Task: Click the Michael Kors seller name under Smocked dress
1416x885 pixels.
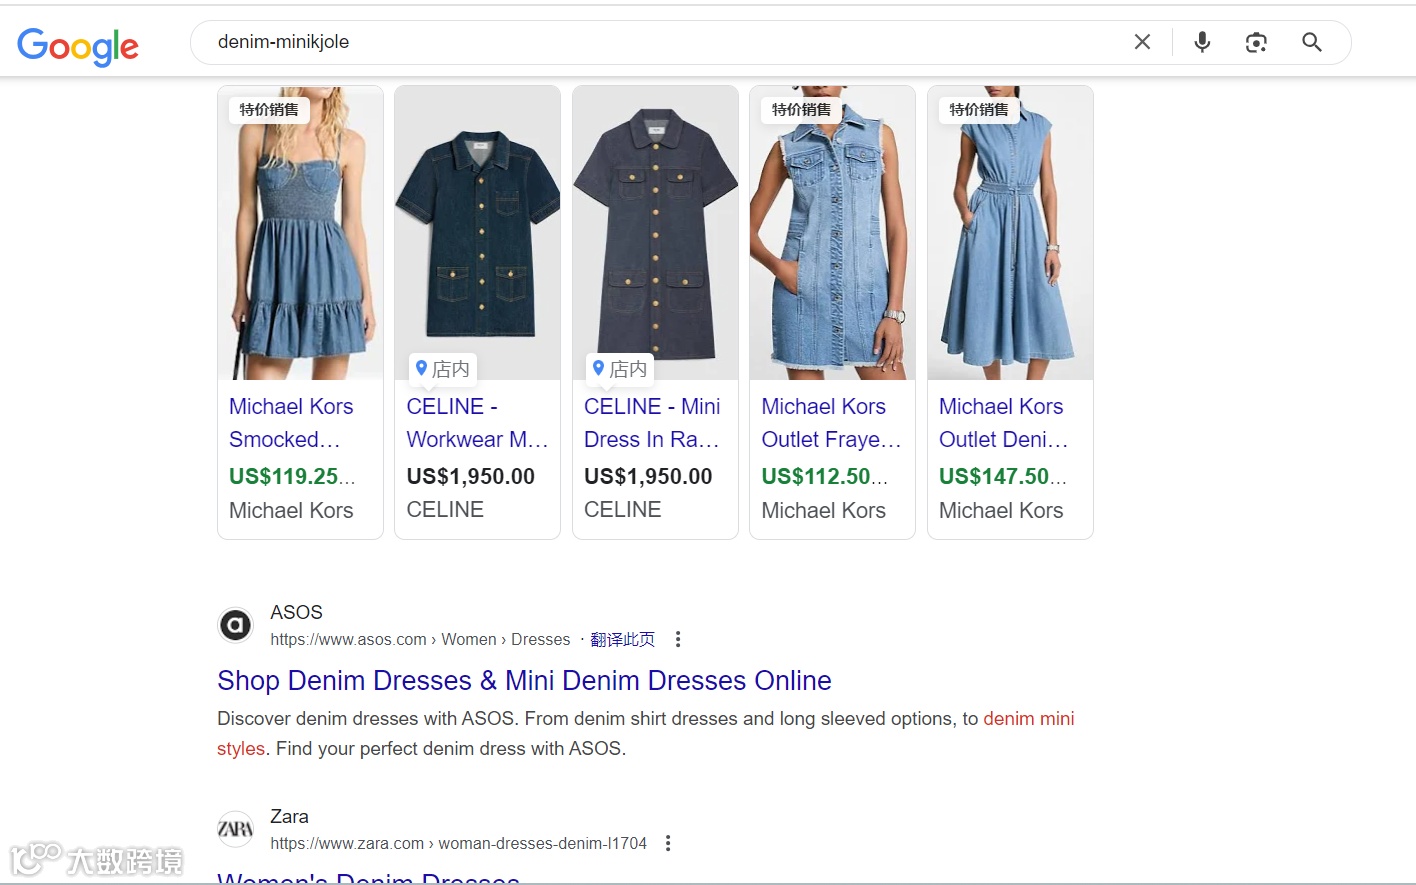Action: tap(291, 510)
